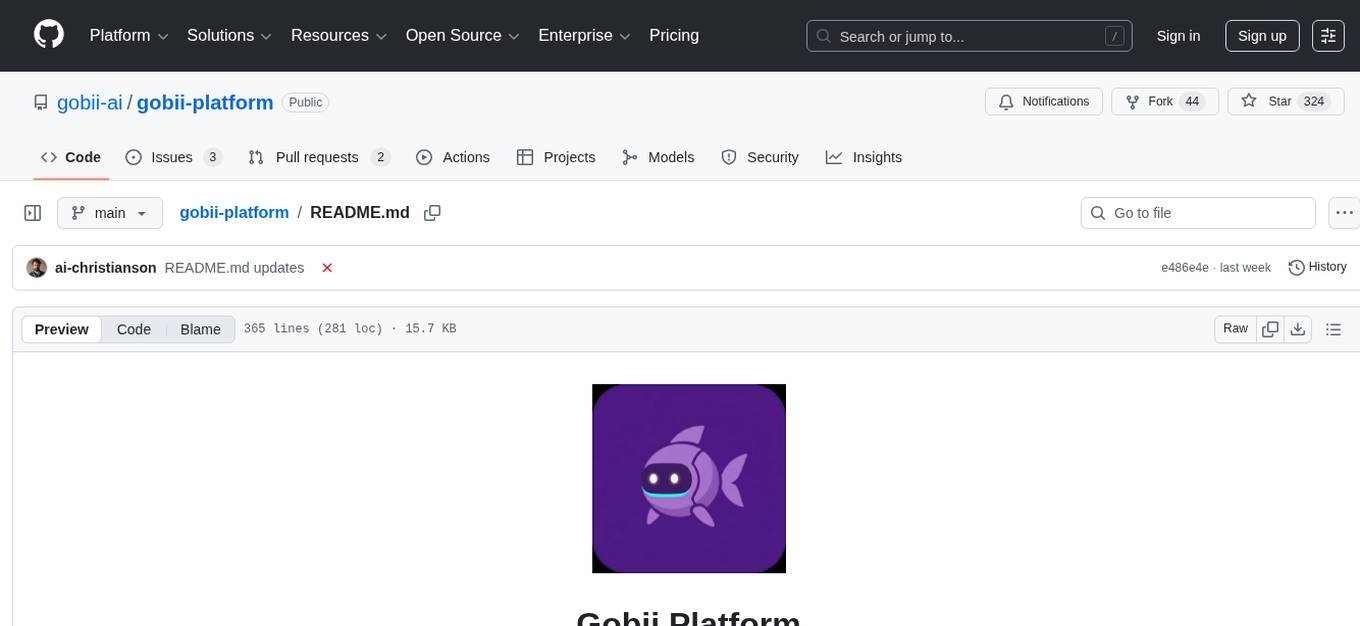
Task: Open the README outline view
Action: coord(1334,328)
